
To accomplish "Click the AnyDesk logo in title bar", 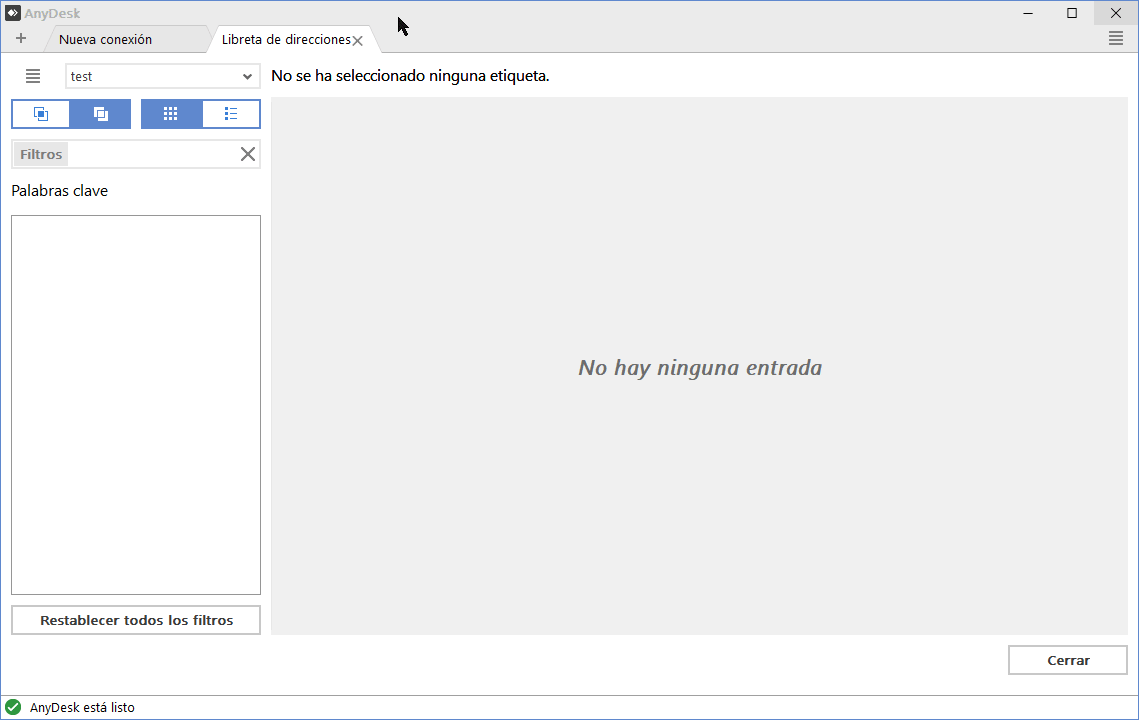I will pyautogui.click(x=13, y=13).
